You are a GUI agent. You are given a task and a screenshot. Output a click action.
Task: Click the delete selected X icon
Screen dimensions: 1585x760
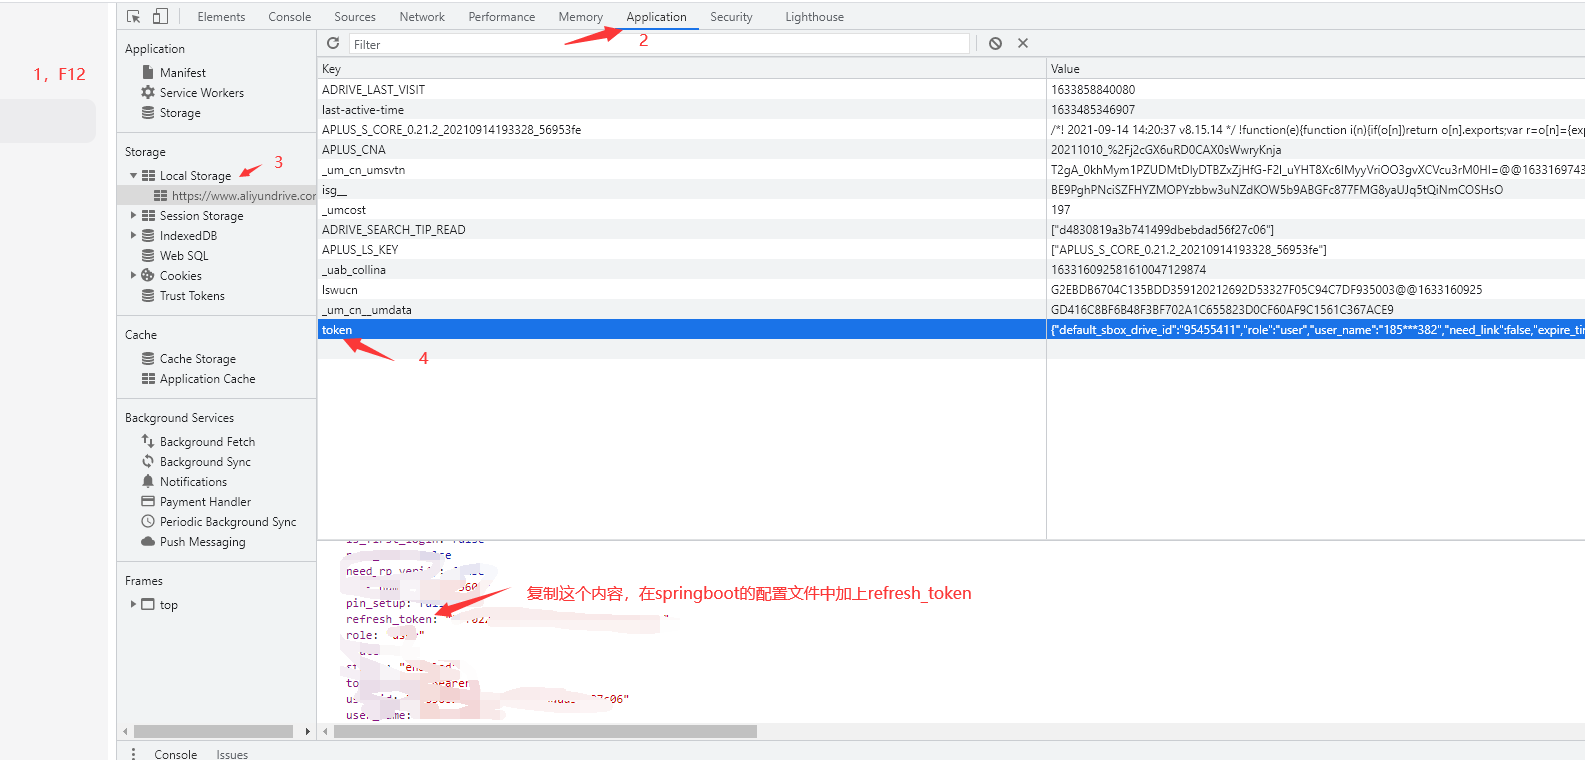pyautogui.click(x=1022, y=43)
